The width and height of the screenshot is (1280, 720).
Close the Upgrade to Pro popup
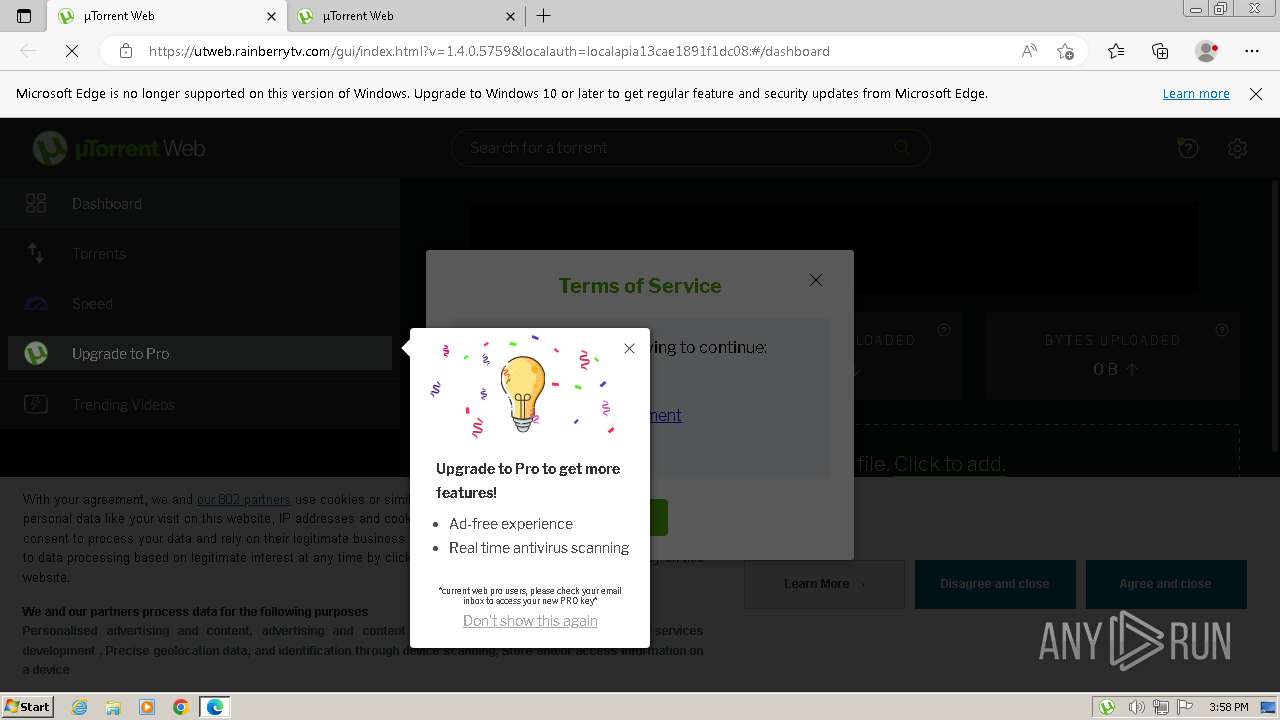click(x=629, y=348)
